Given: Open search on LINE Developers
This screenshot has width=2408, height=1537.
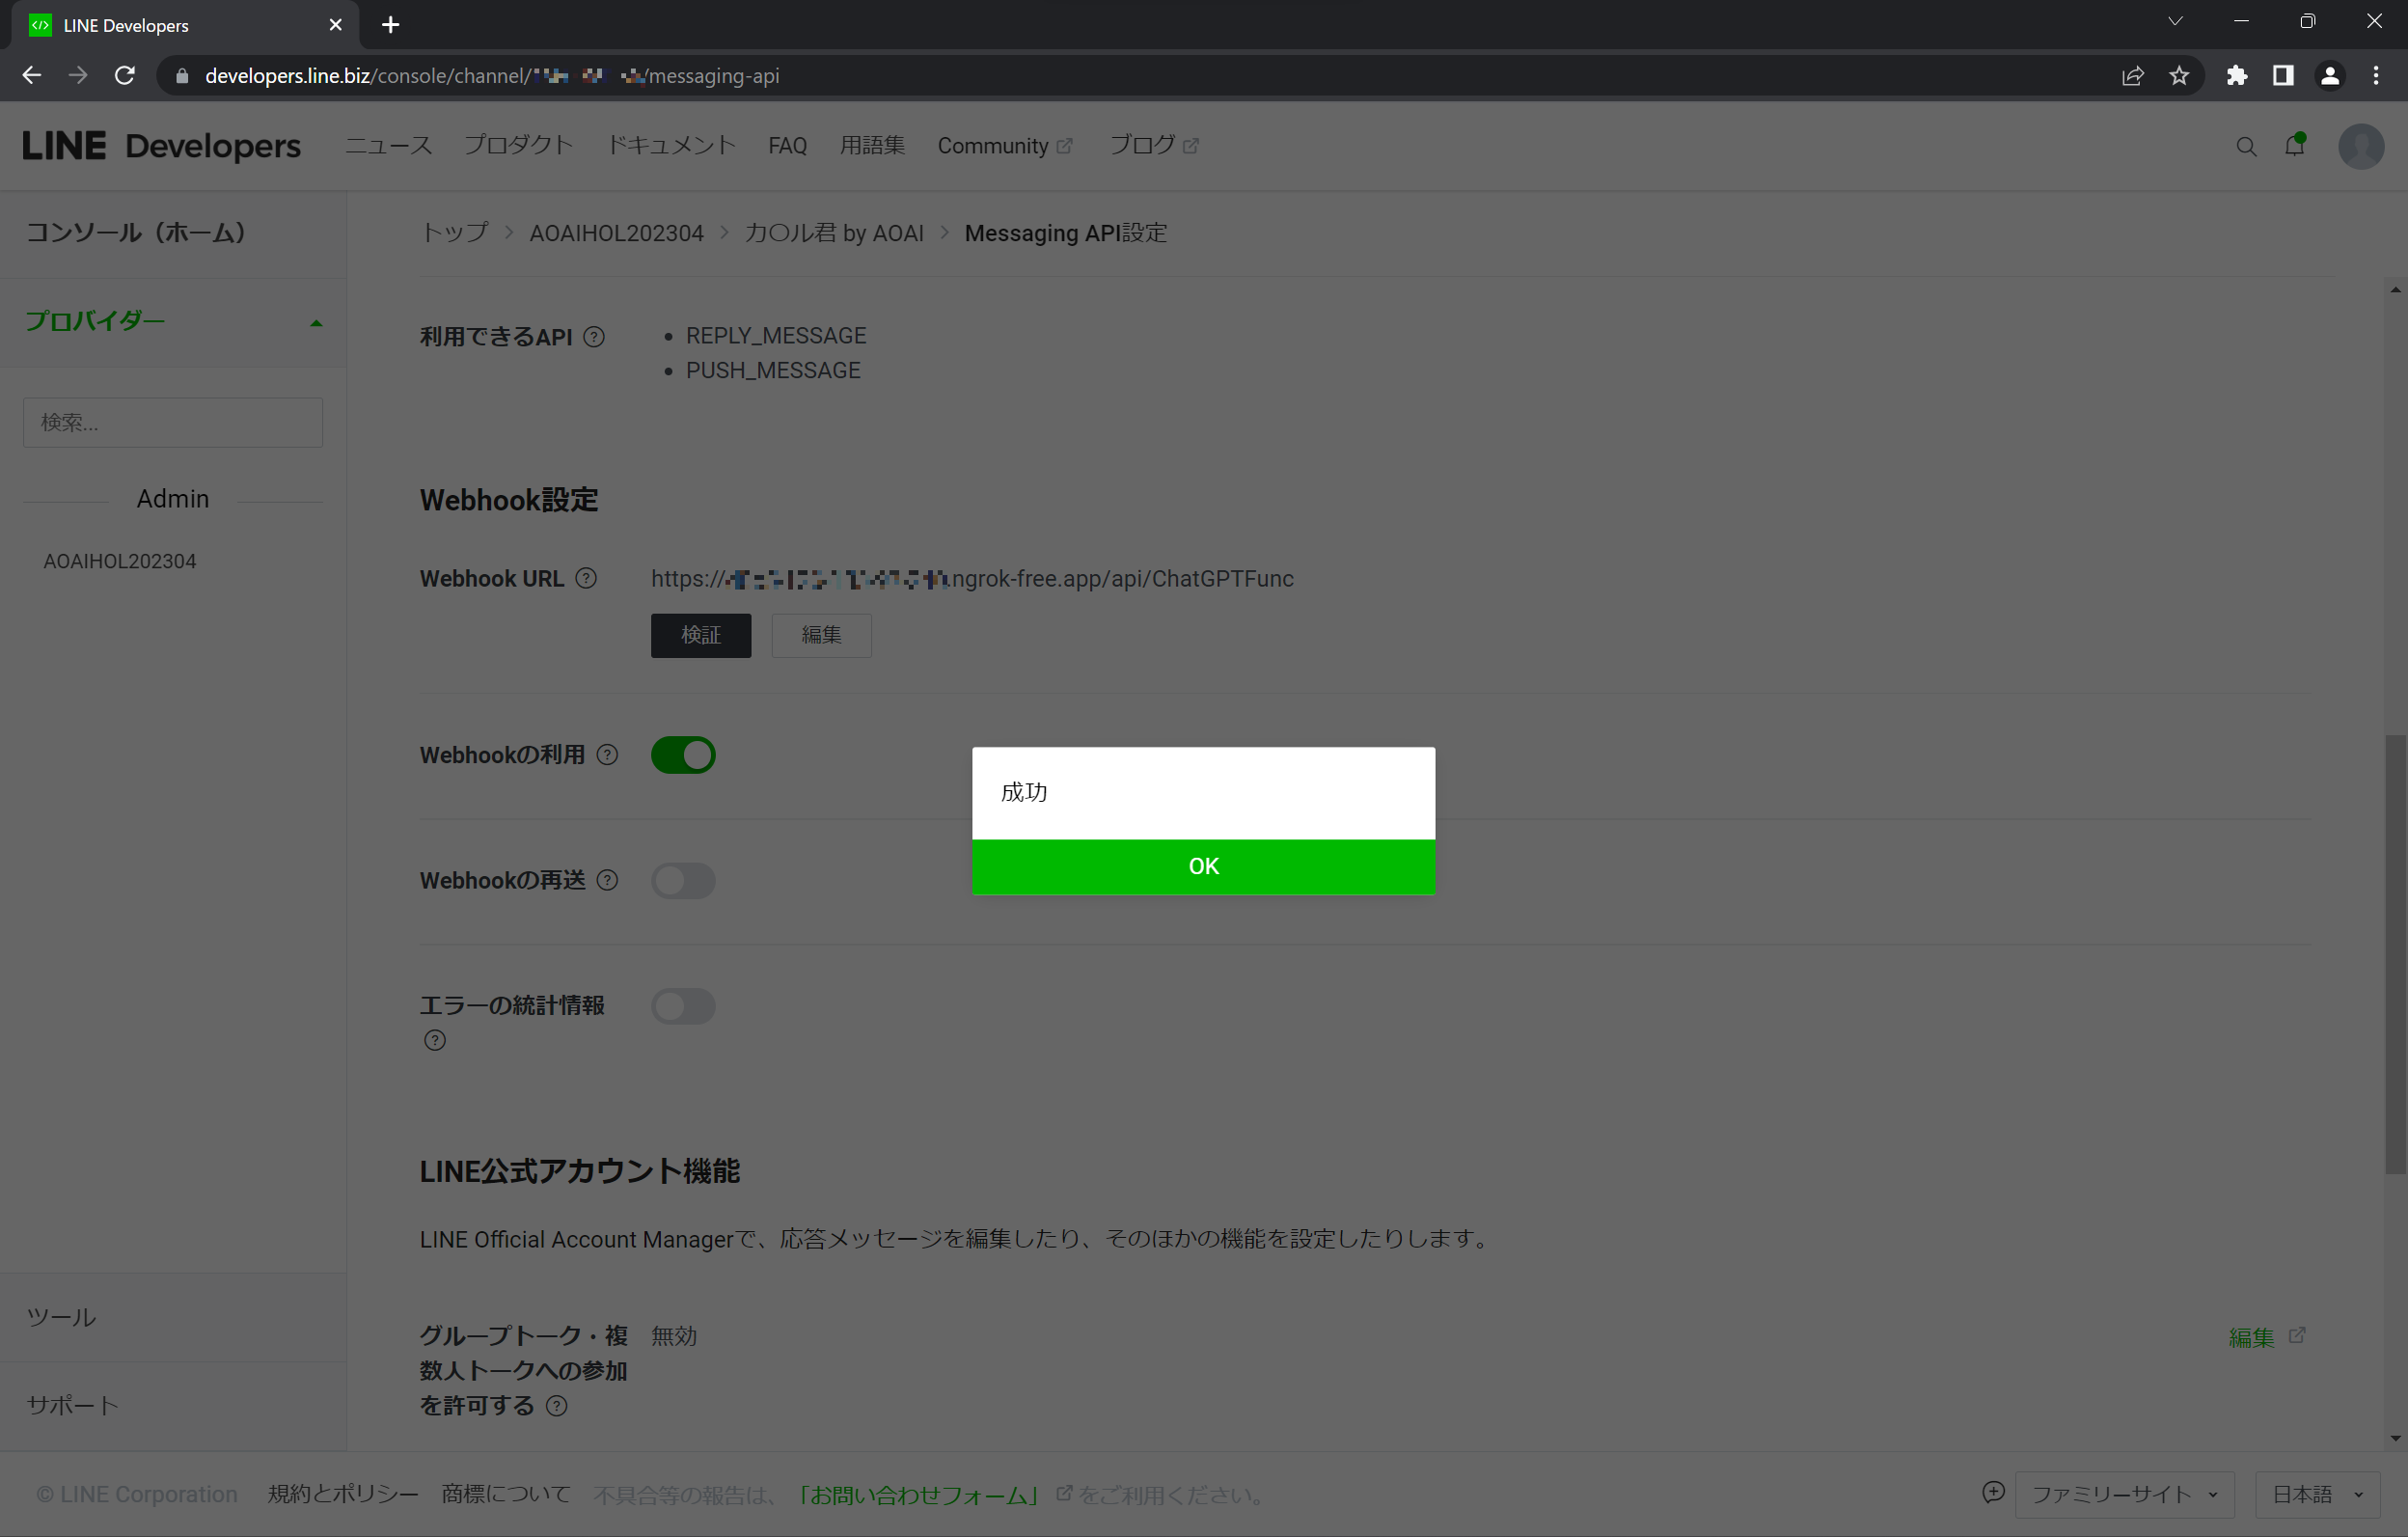Looking at the screenshot, I should click(2246, 146).
